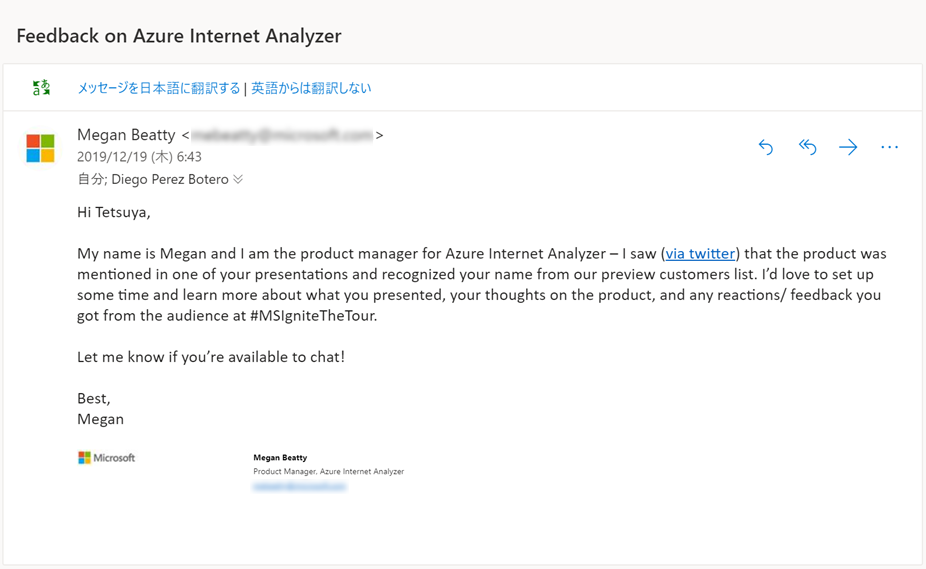The image size is (926, 569).
Task: Click the green translate icon
Action: (41, 88)
